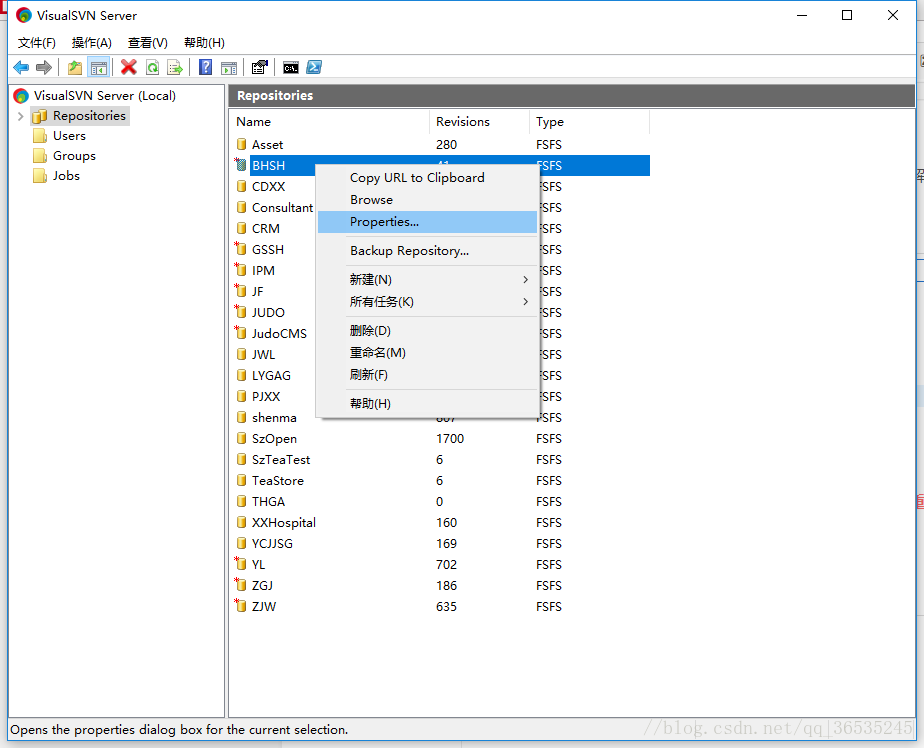924x748 pixels.
Task: Click the 1700 revisions value for SzOpen
Action: point(450,439)
